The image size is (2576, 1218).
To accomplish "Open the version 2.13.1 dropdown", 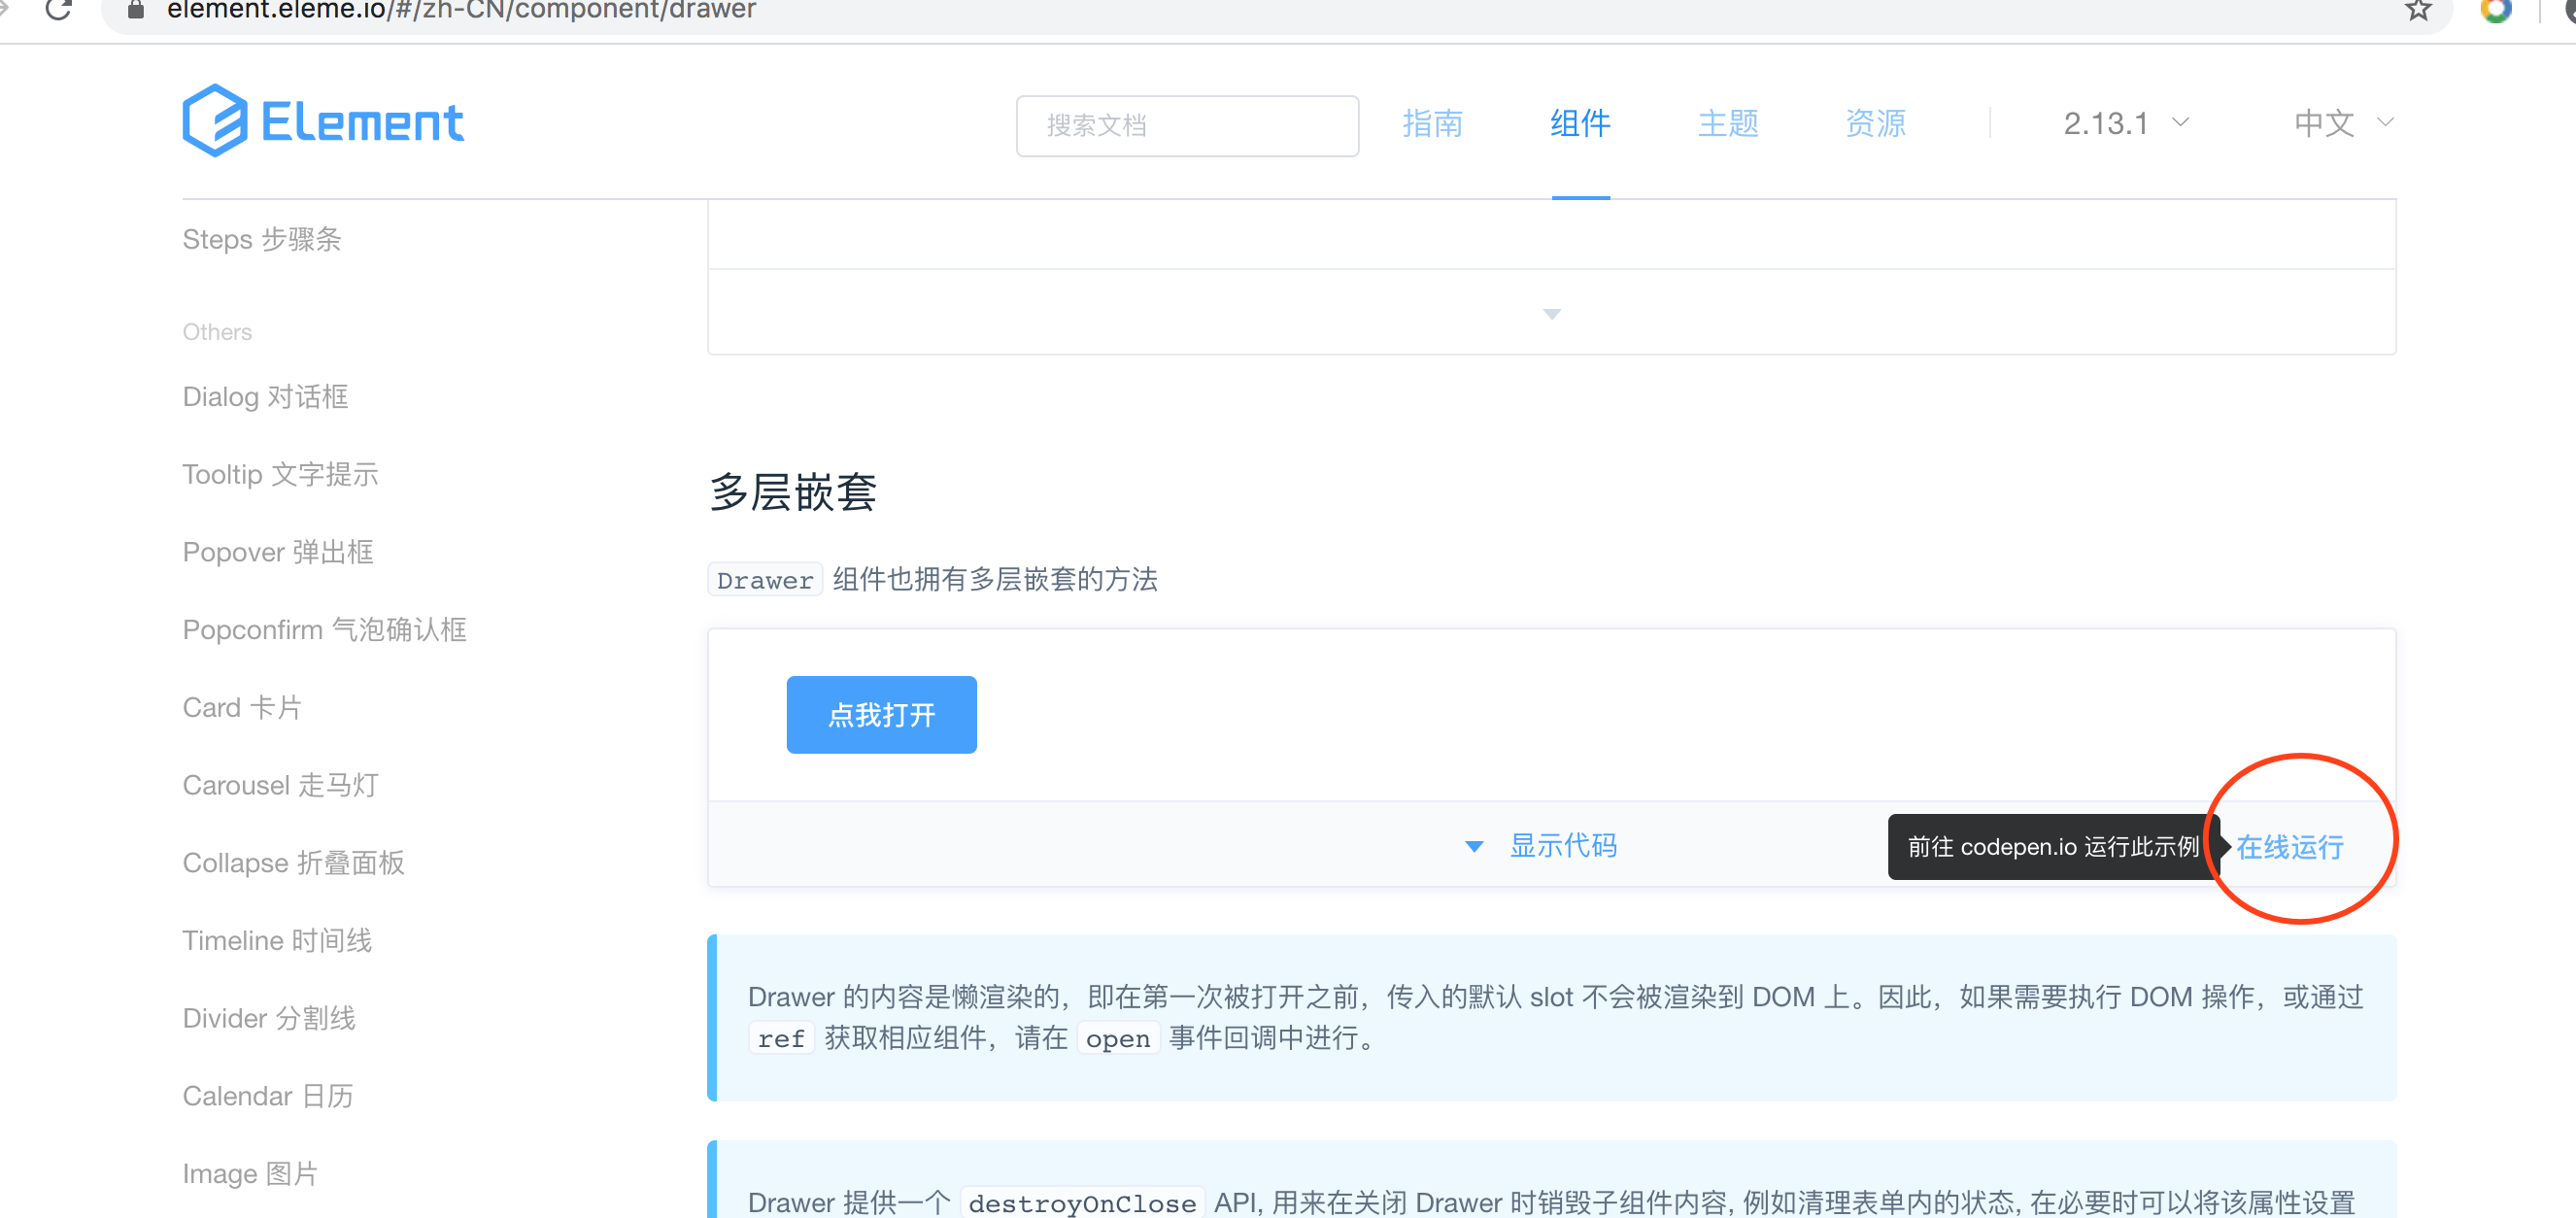I will click(2124, 123).
